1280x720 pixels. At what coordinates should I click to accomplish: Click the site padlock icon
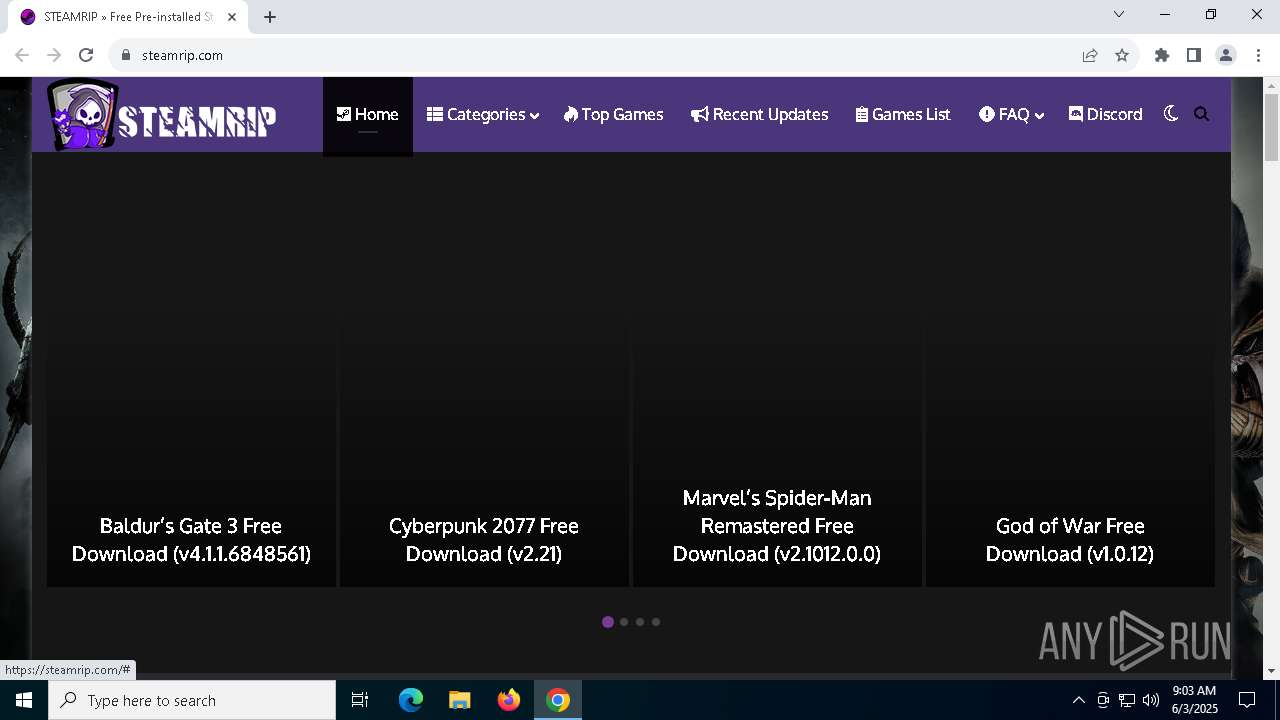pyautogui.click(x=126, y=55)
